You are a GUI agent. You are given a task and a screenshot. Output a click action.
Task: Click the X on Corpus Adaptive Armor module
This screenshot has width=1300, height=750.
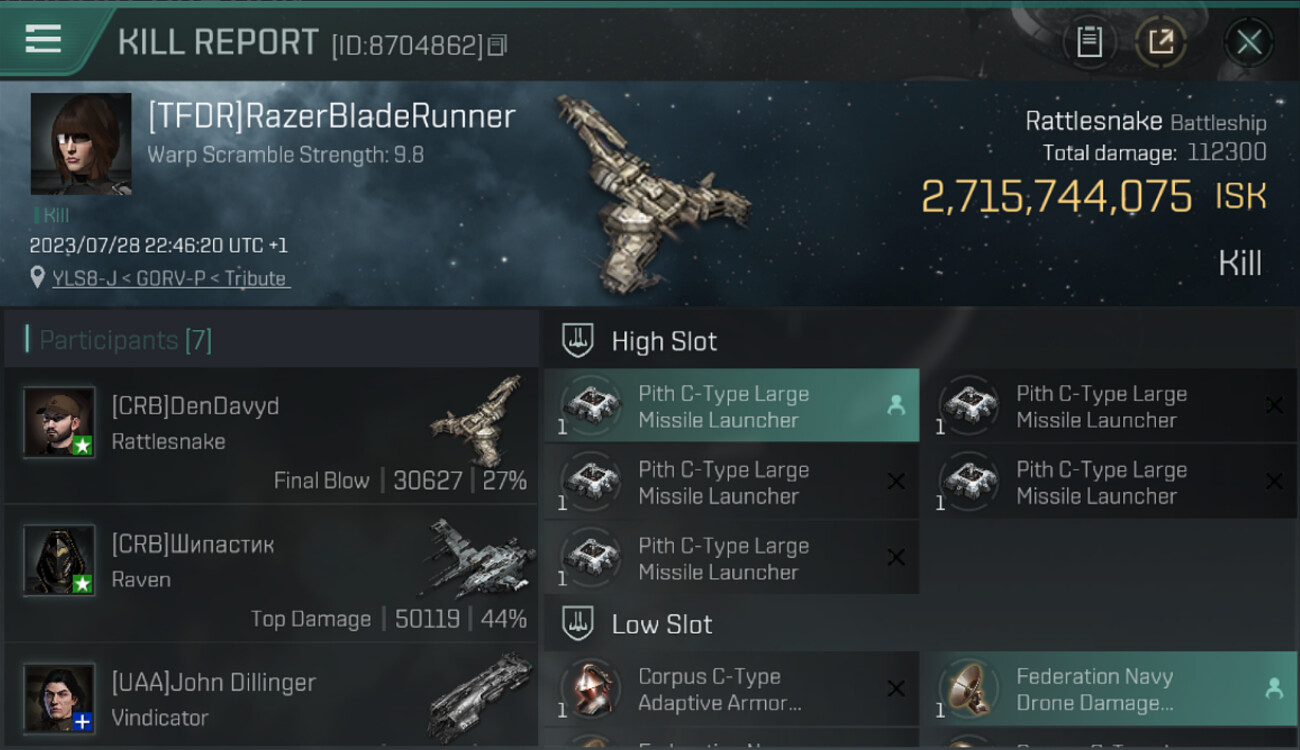[896, 688]
